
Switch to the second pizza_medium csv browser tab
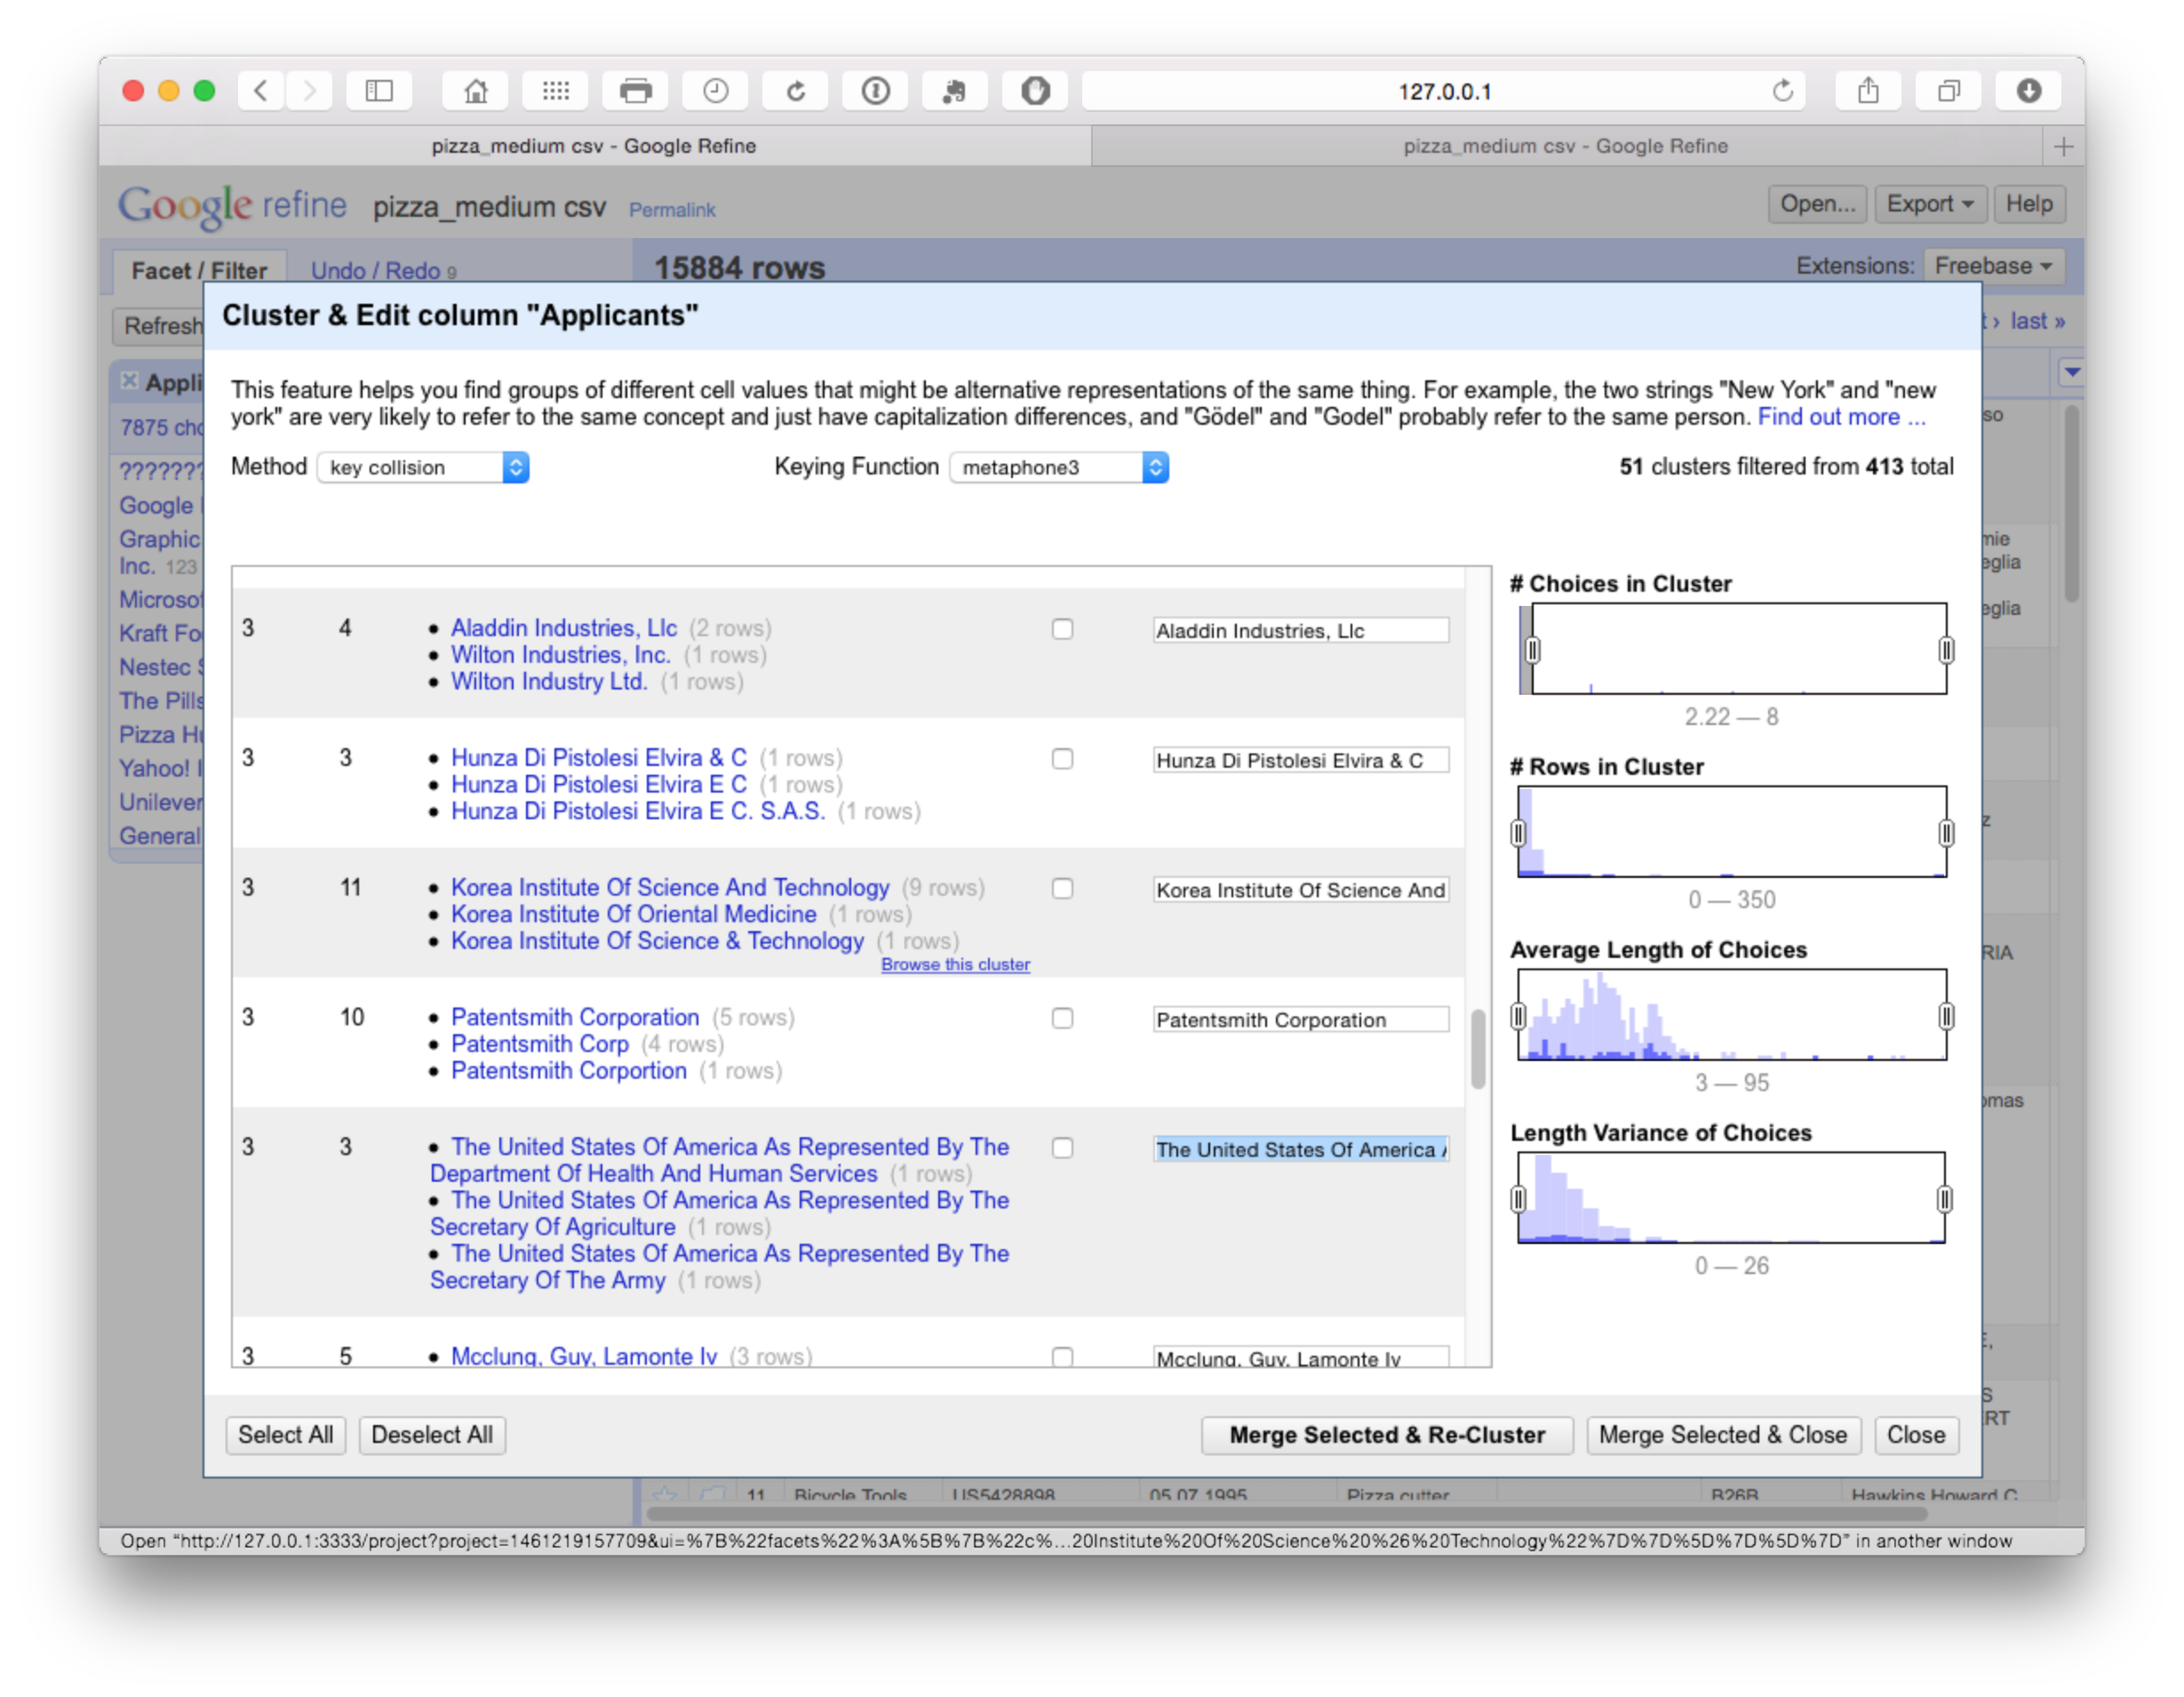point(1564,146)
